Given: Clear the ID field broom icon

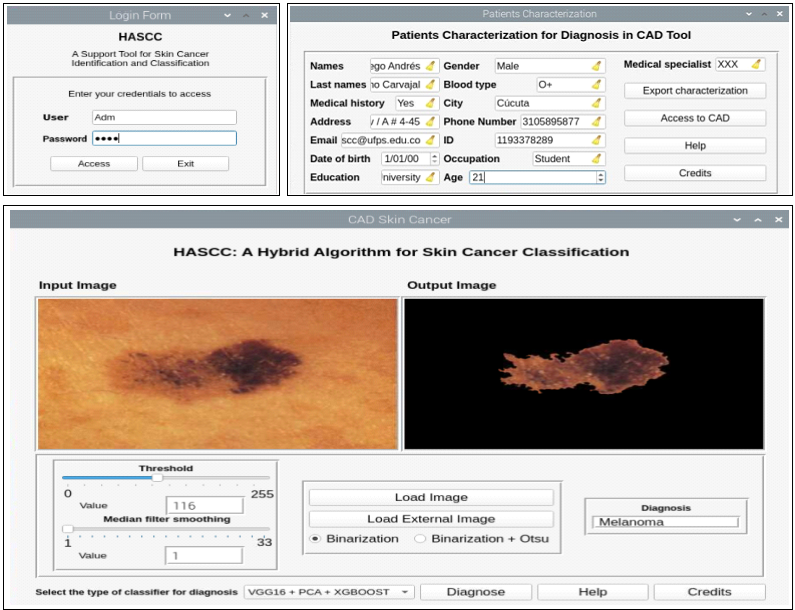Looking at the screenshot, I should coord(597,140).
